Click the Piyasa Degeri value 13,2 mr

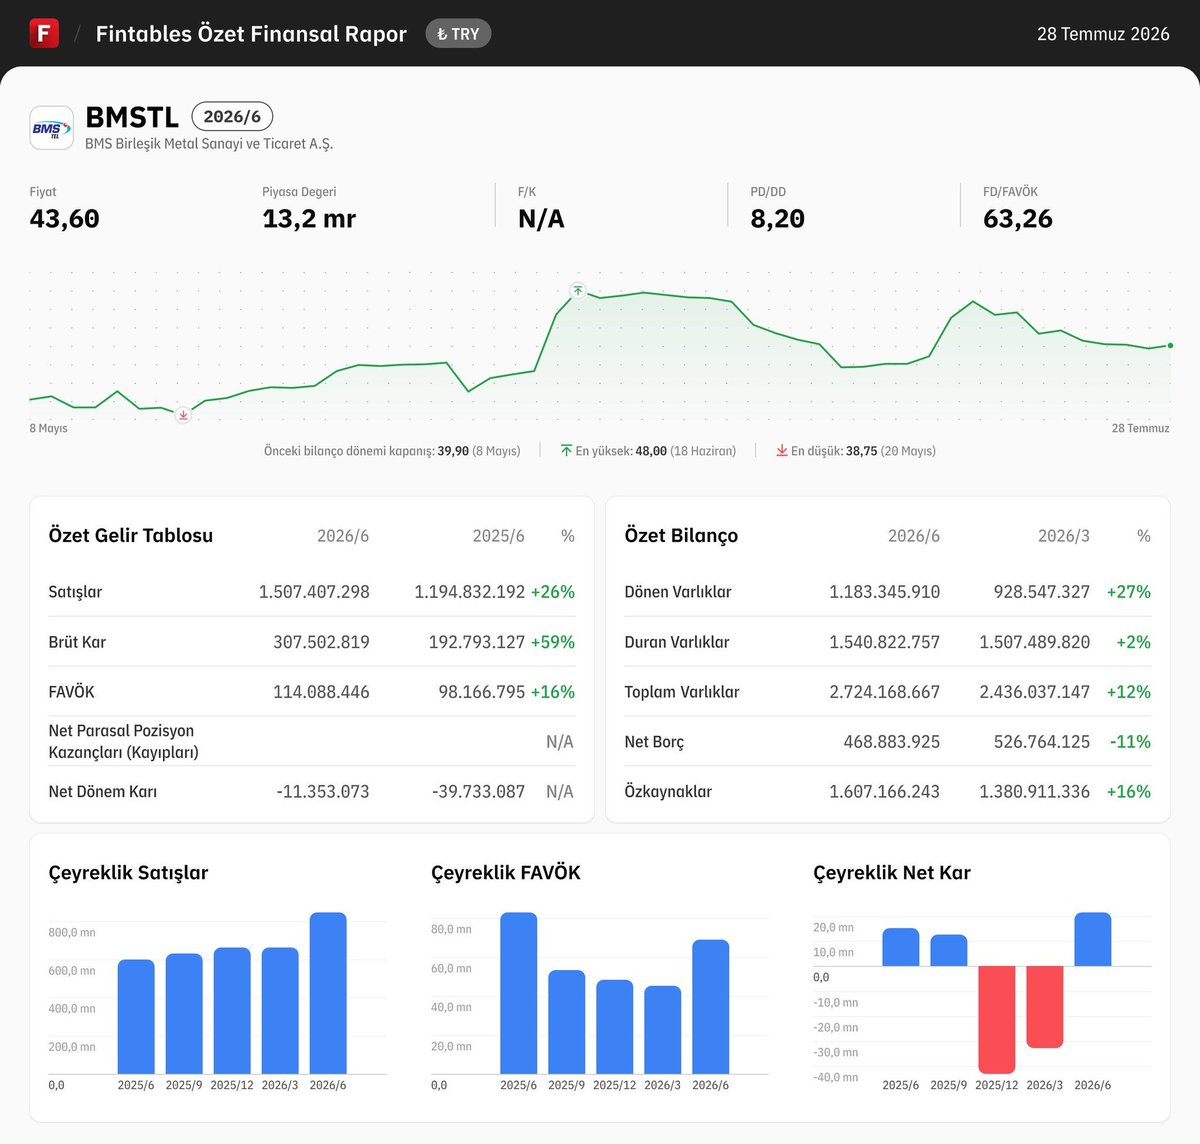[309, 219]
